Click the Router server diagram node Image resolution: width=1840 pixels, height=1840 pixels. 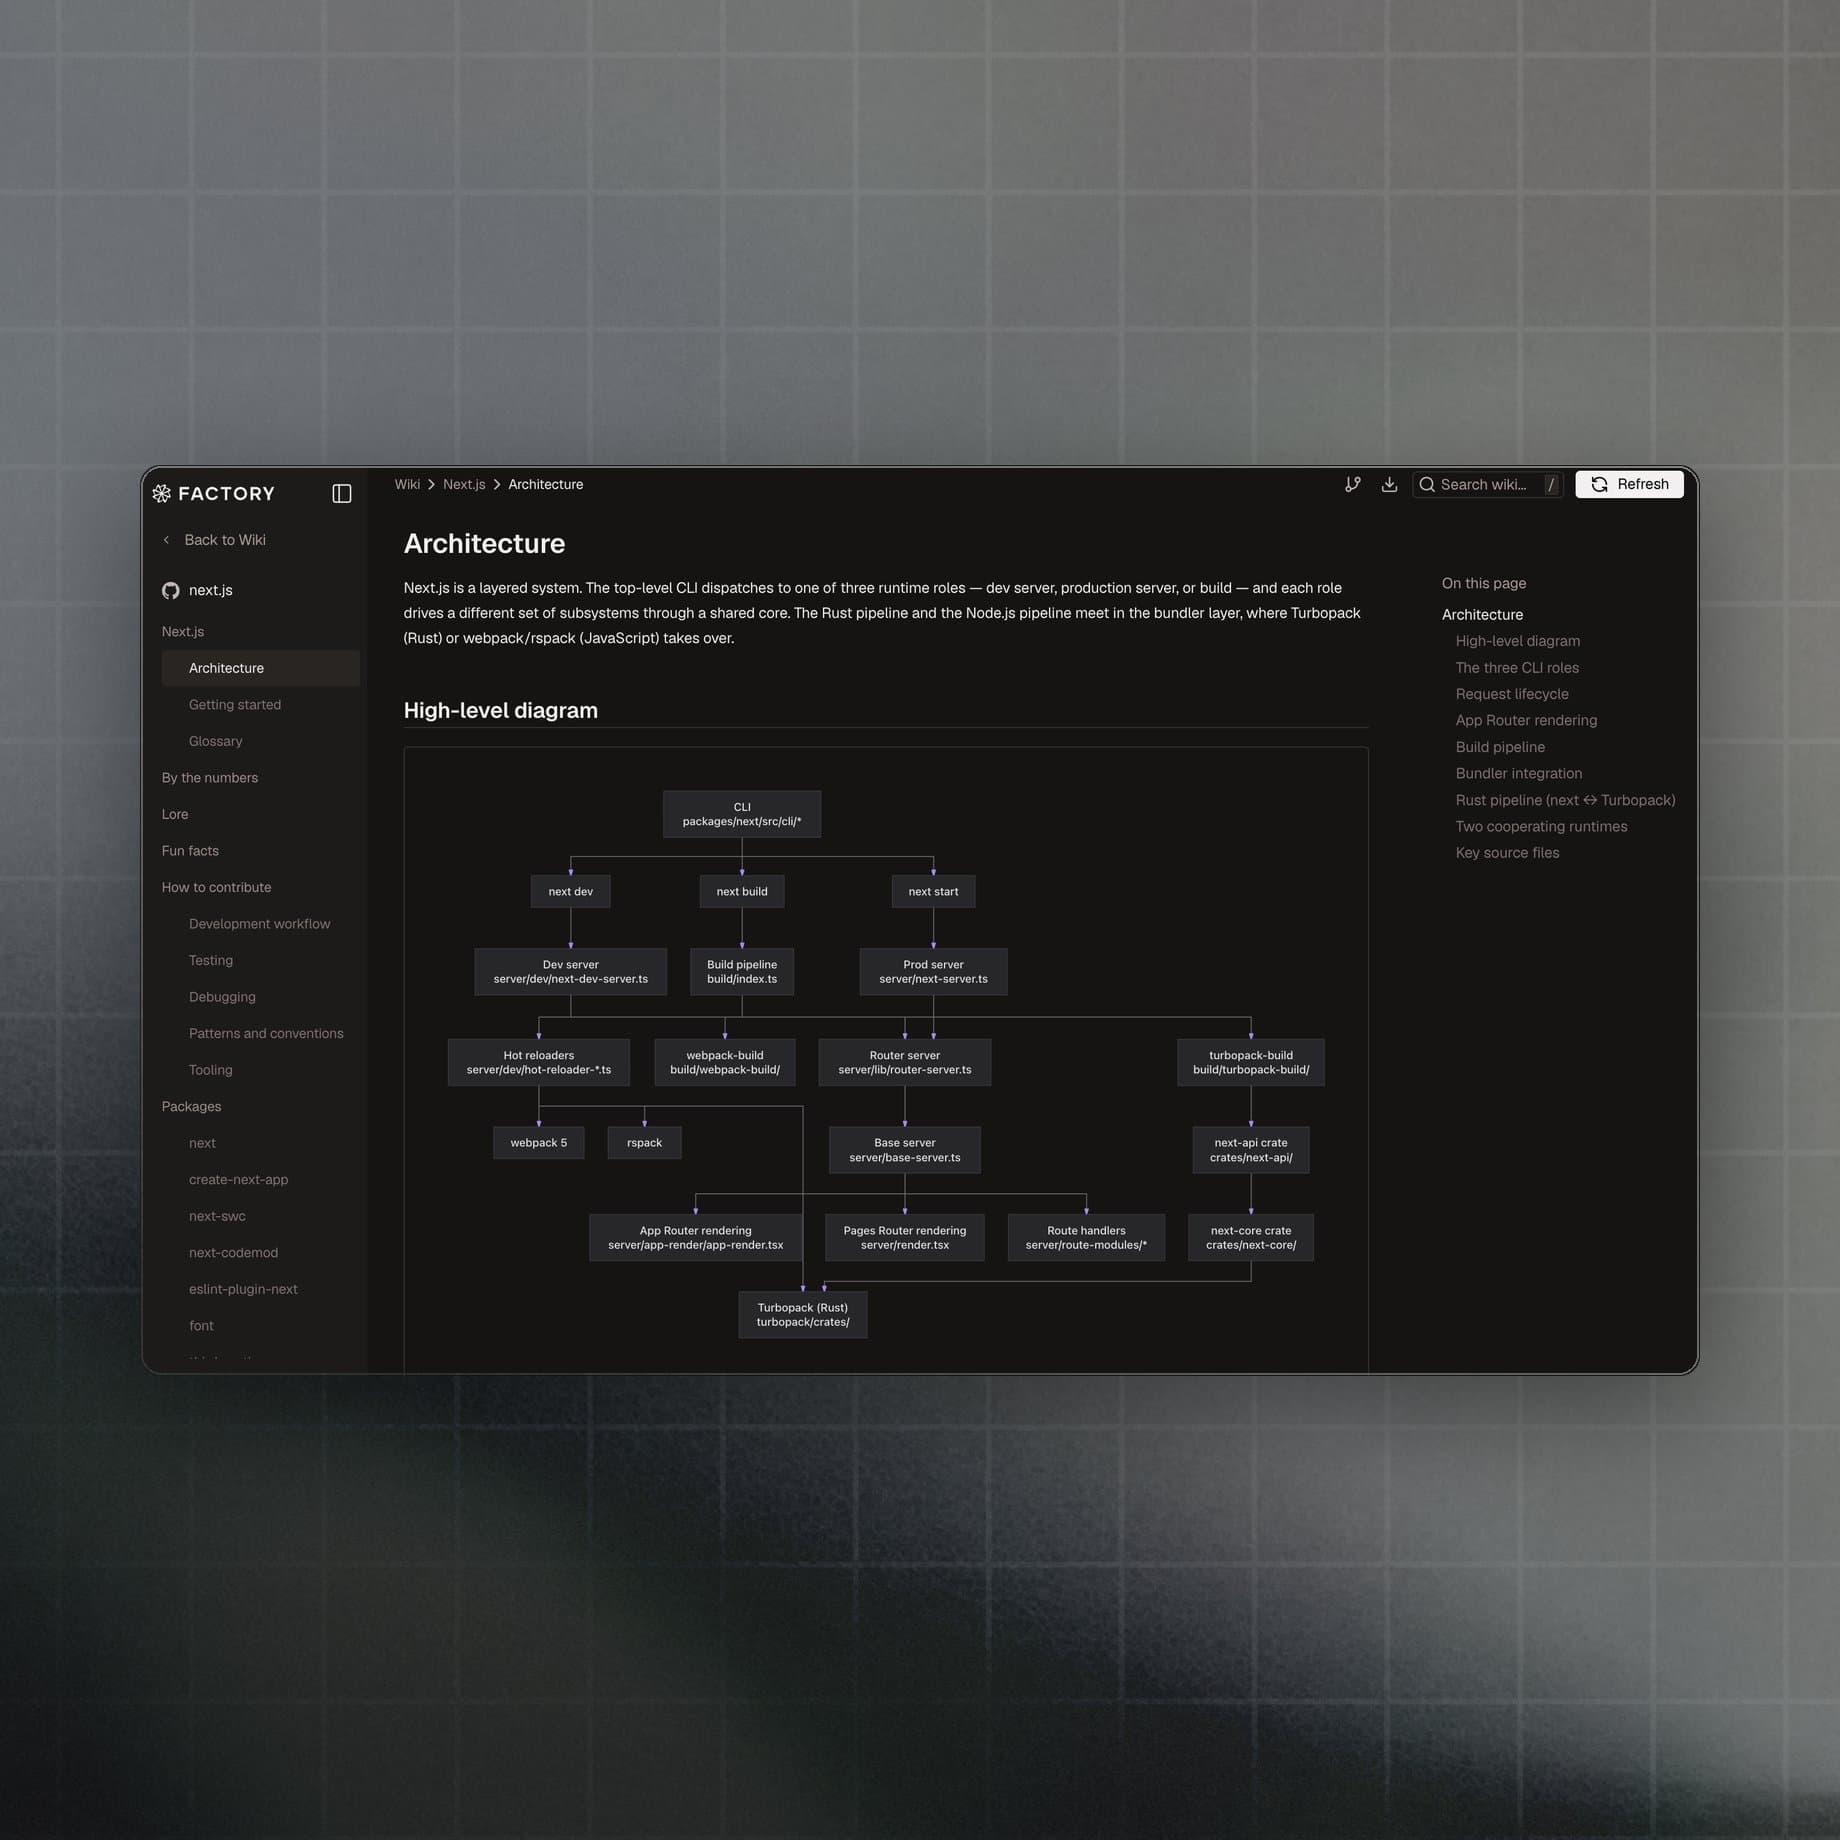click(905, 1062)
